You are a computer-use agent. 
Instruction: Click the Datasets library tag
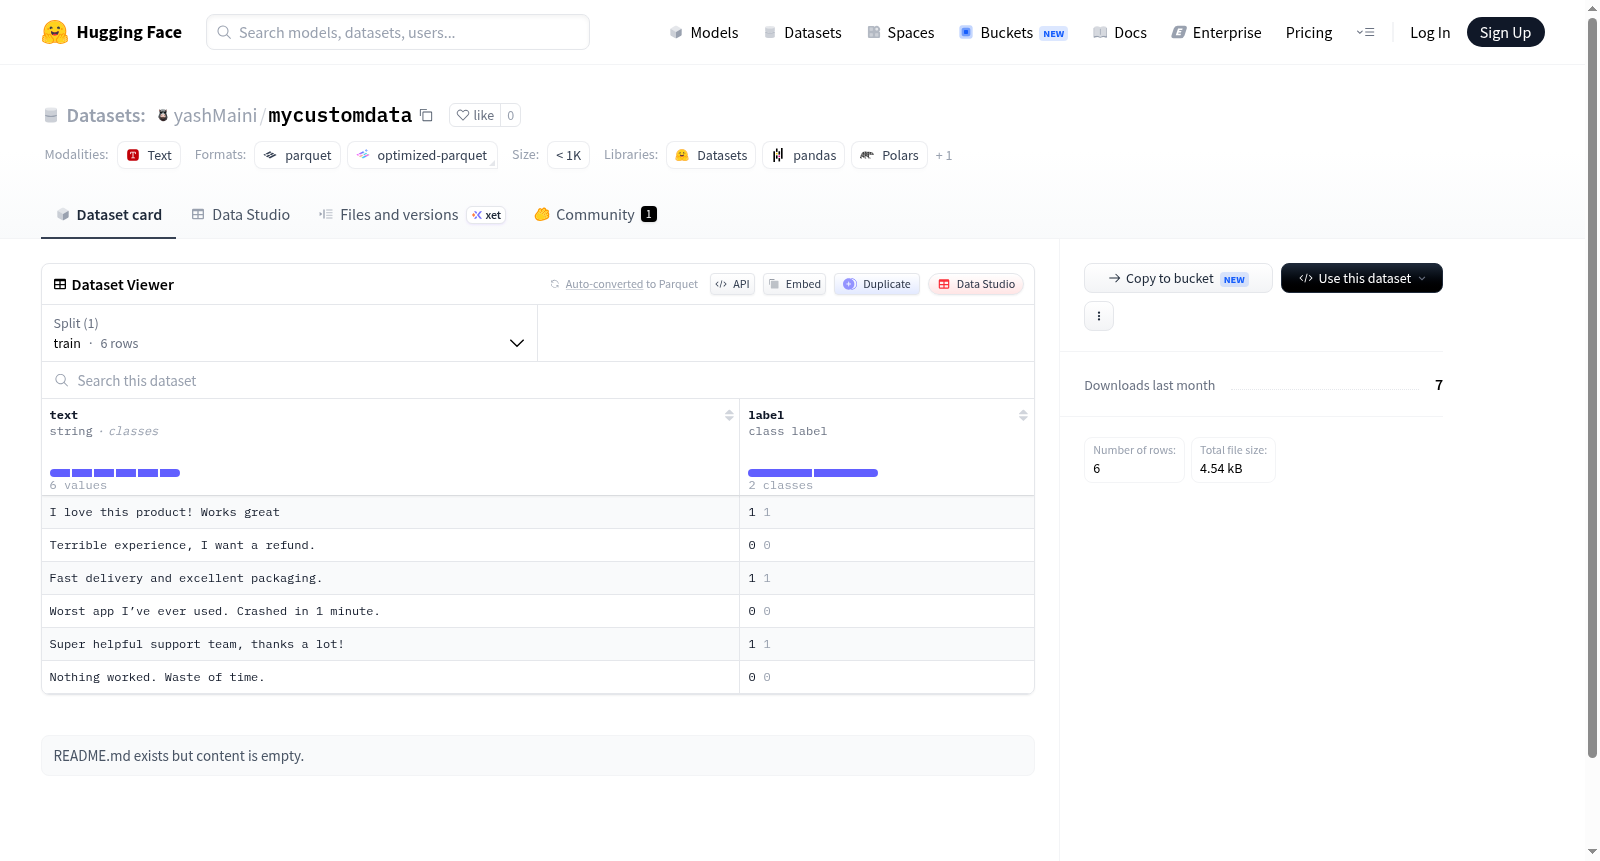[711, 155]
